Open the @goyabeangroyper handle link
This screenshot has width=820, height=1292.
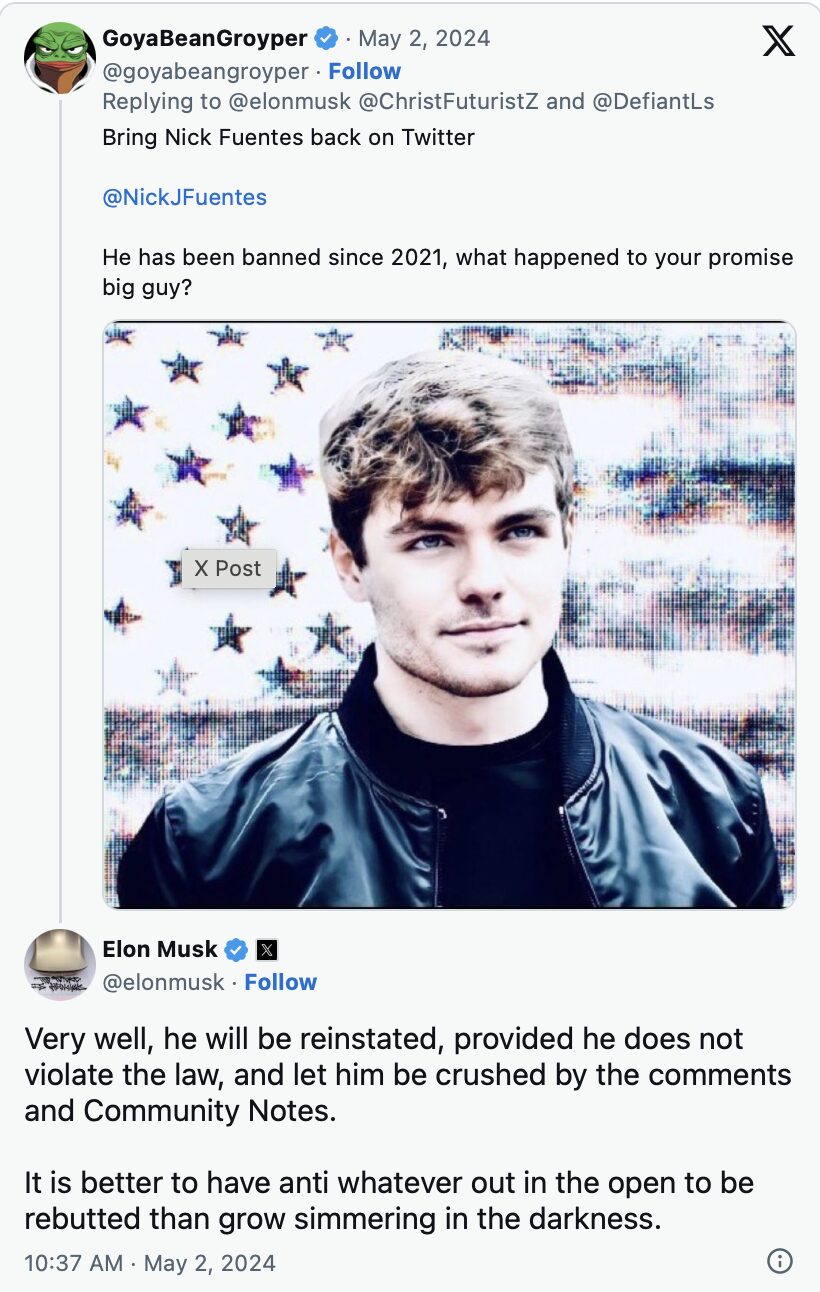pyautogui.click(x=205, y=72)
